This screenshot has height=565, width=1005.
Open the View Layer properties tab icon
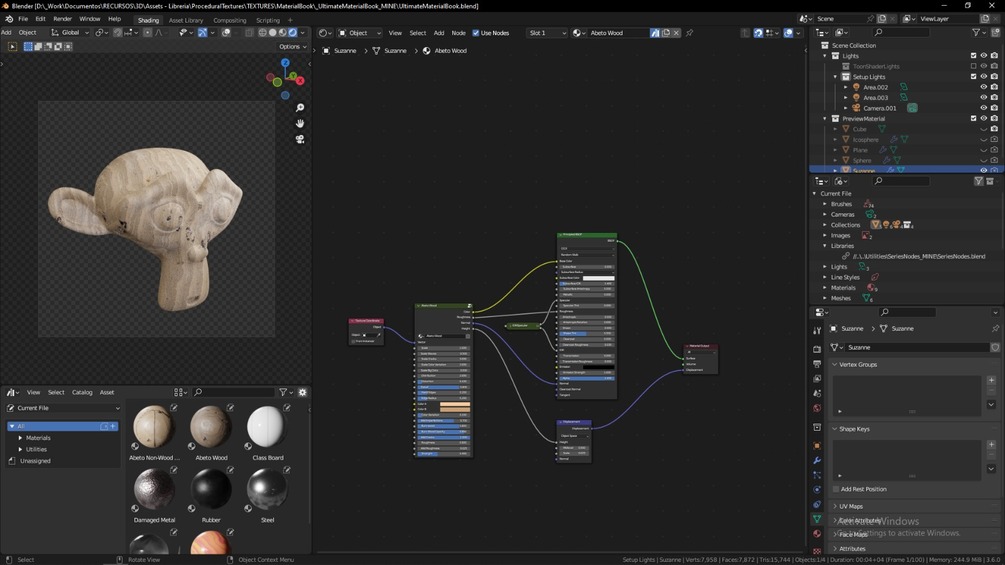pyautogui.click(x=817, y=379)
